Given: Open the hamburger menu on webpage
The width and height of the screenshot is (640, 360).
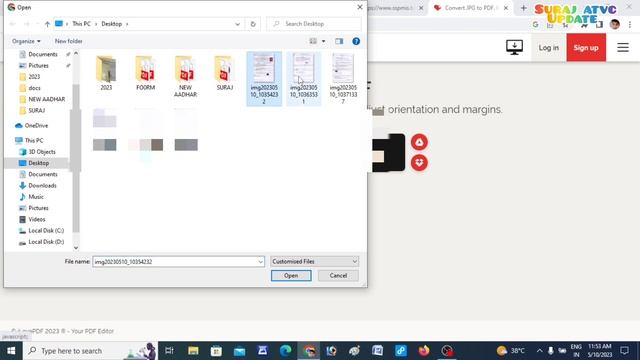Looking at the screenshot, I should pyautogui.click(x=623, y=47).
